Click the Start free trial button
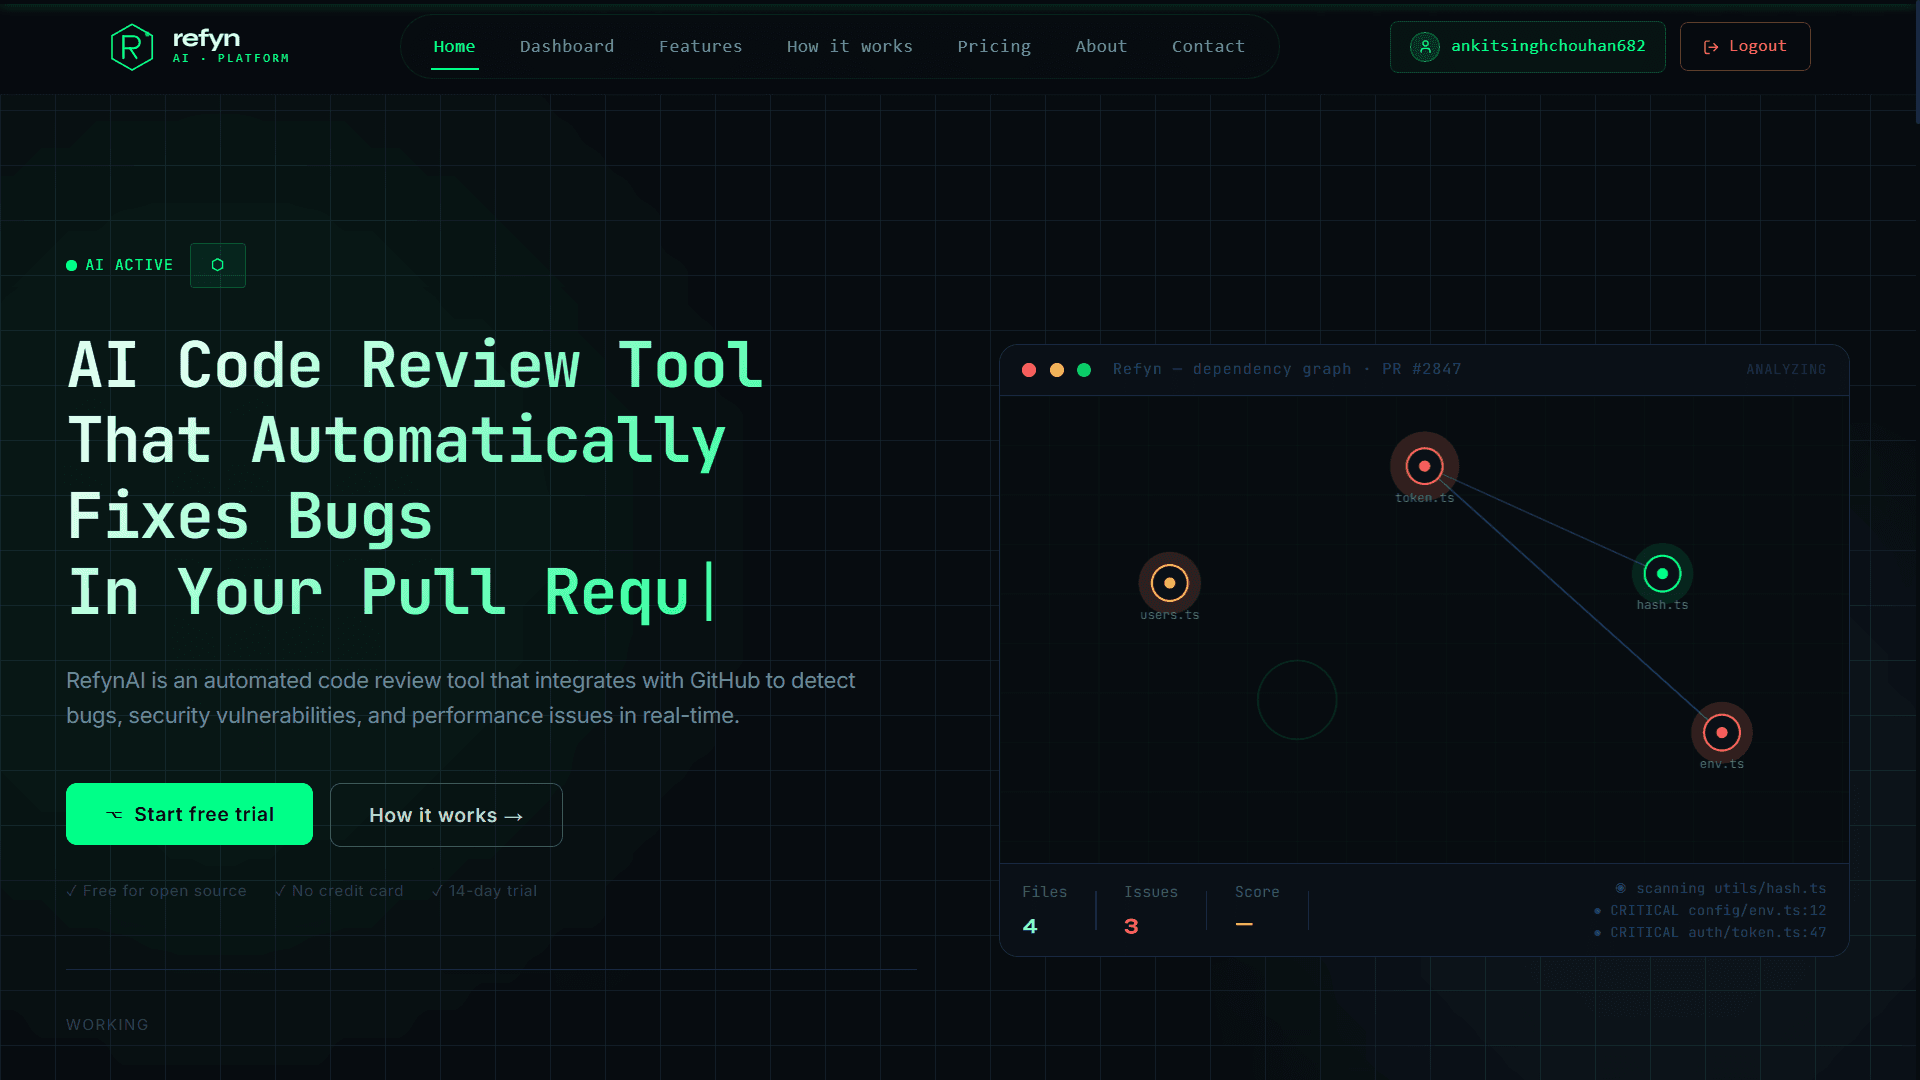 [x=189, y=814]
